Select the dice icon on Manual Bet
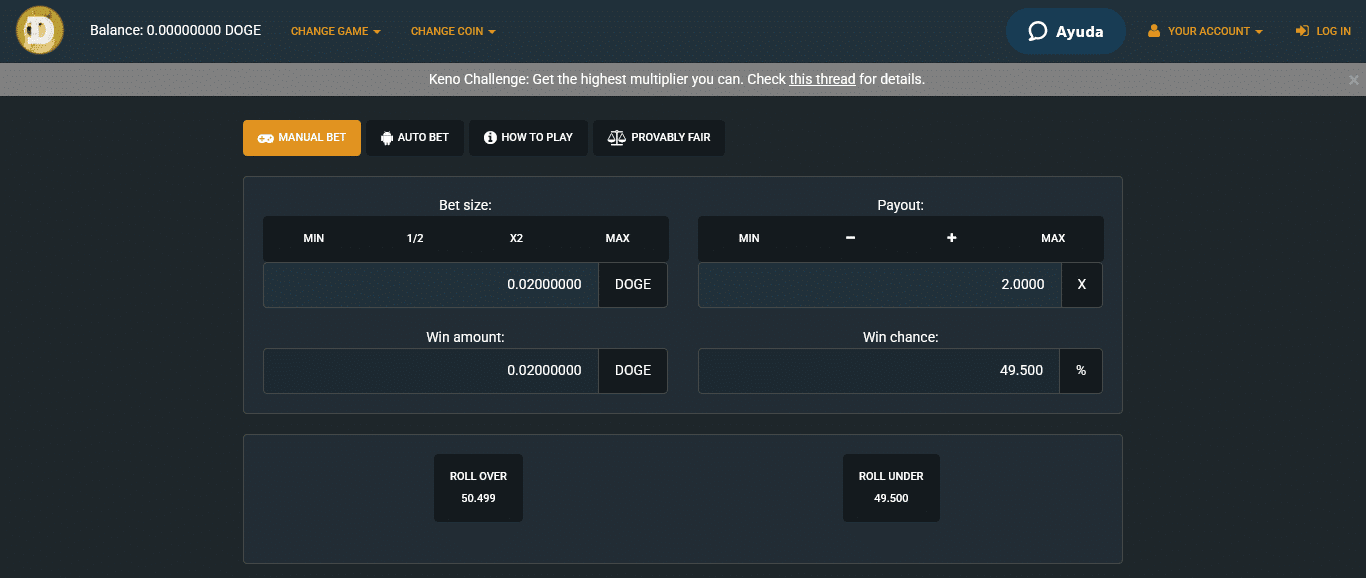The image size is (1366, 578). tap(263, 137)
